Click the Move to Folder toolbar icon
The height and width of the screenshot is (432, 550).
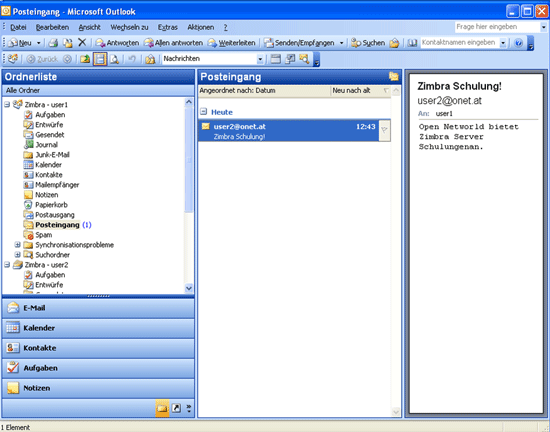68,43
